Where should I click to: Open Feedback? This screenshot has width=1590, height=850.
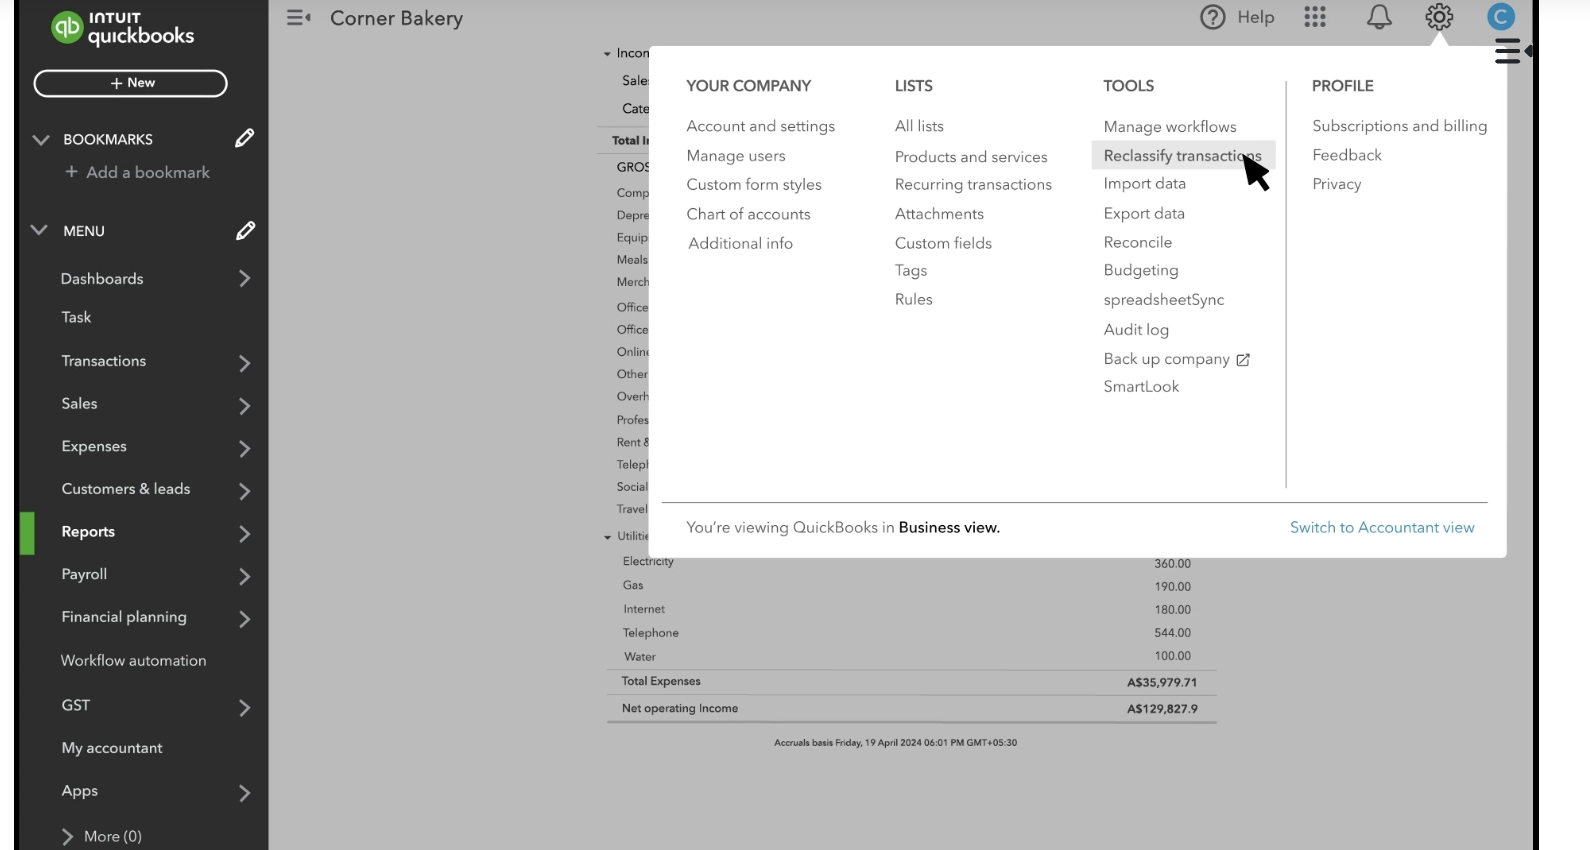click(1347, 155)
